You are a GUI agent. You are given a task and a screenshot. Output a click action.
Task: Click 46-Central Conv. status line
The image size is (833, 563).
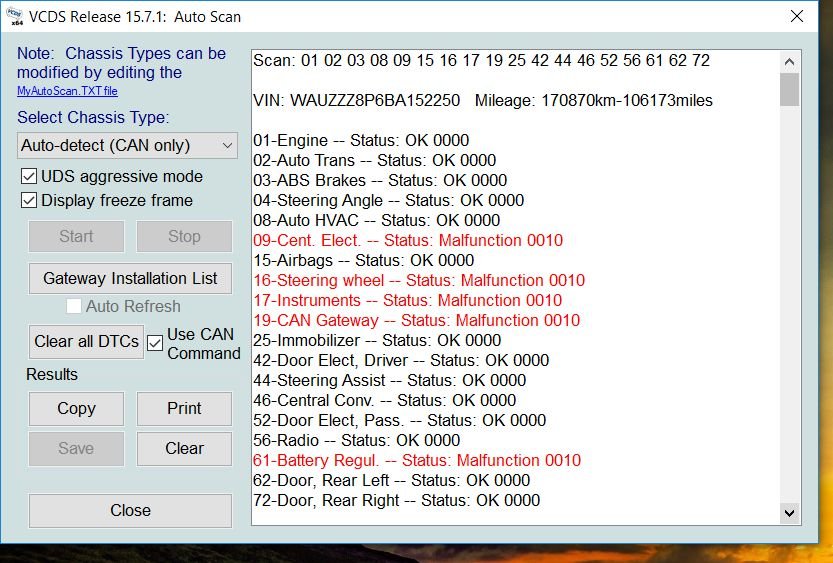point(384,400)
